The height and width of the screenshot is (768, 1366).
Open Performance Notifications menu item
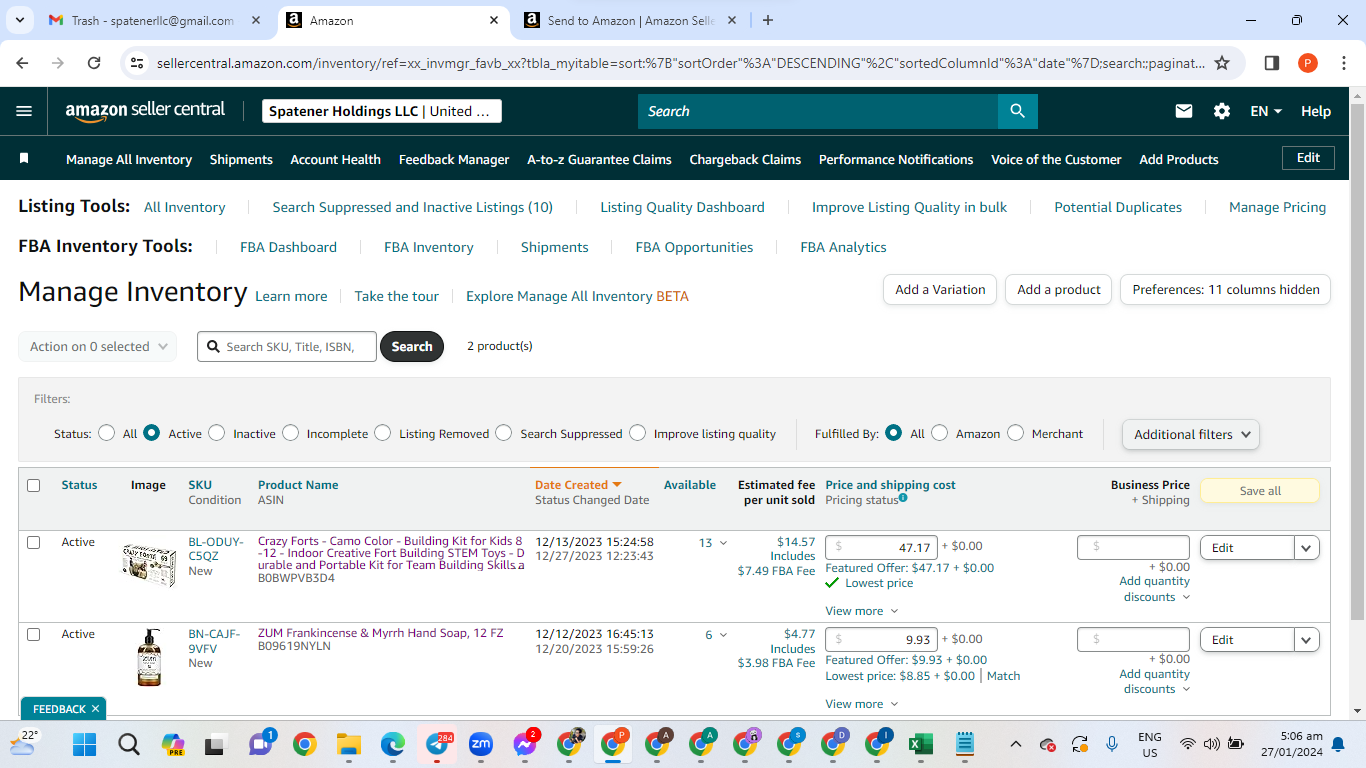(896, 159)
